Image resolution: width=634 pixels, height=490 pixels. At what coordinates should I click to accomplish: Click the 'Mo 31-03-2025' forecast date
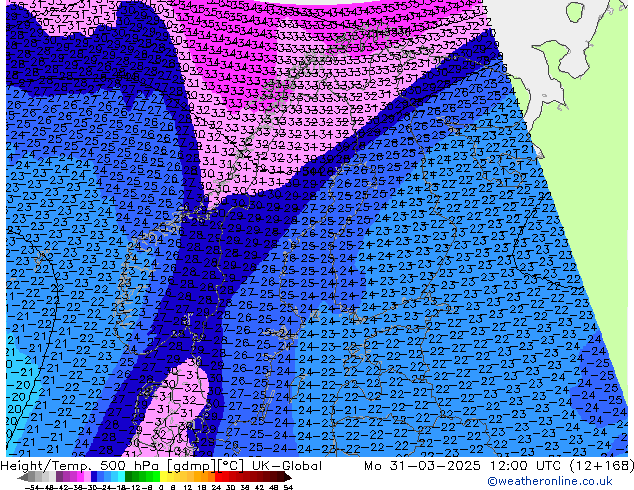pos(423,466)
